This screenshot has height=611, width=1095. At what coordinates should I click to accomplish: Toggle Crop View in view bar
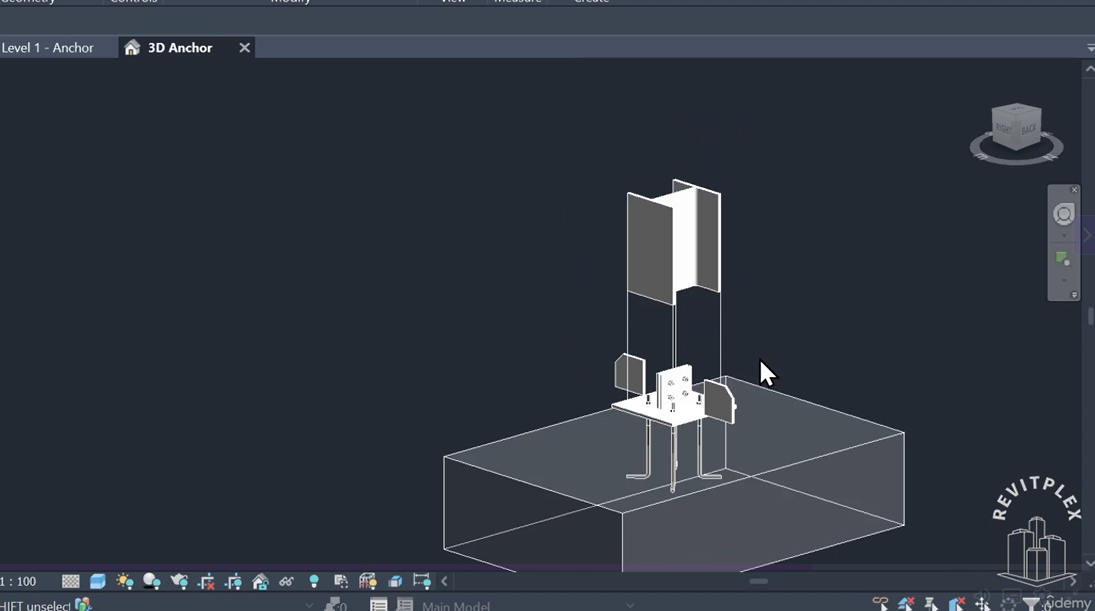pyautogui.click(x=206, y=581)
